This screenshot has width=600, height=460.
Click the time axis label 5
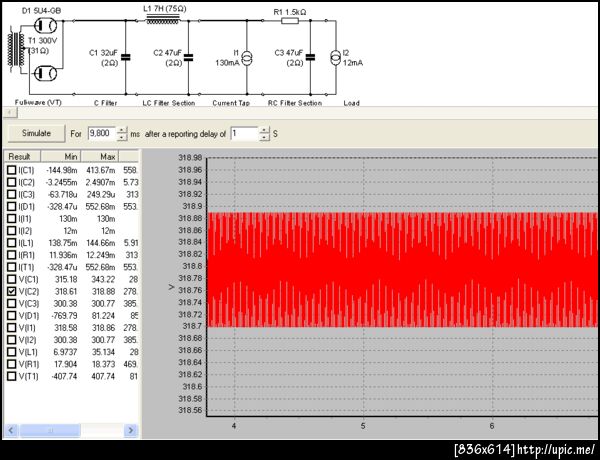click(x=363, y=426)
